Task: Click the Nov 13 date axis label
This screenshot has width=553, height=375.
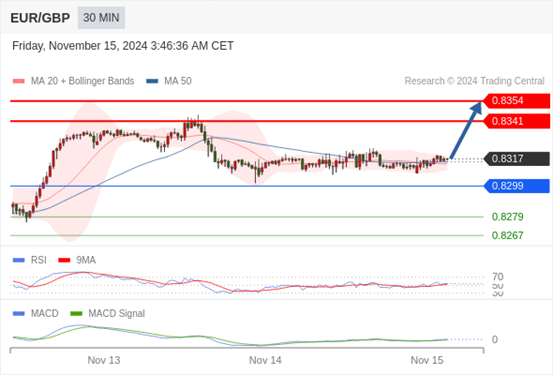Action: click(x=104, y=360)
